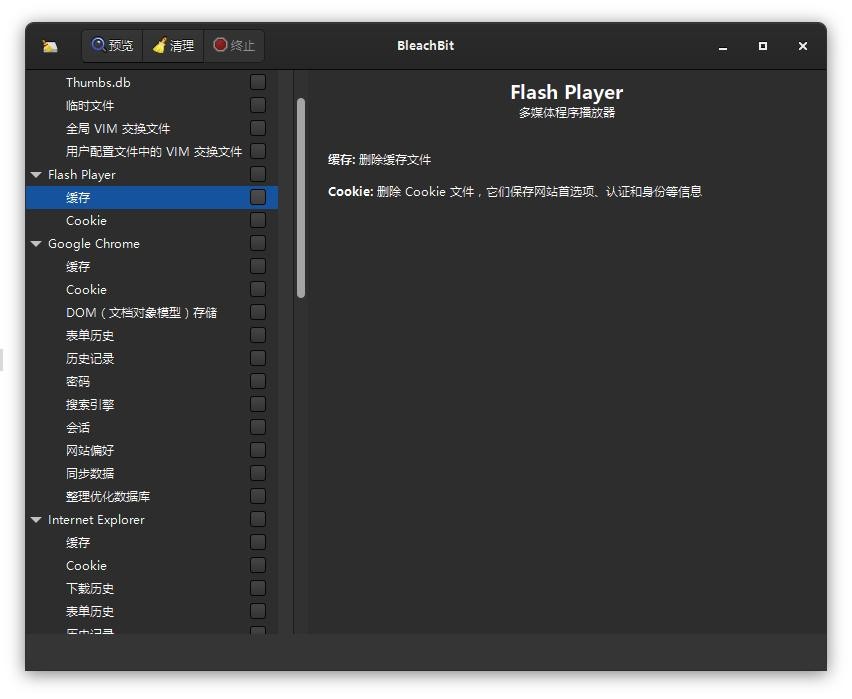
Task: Select Chrome 历史记录 row
Action: [x=152, y=359]
